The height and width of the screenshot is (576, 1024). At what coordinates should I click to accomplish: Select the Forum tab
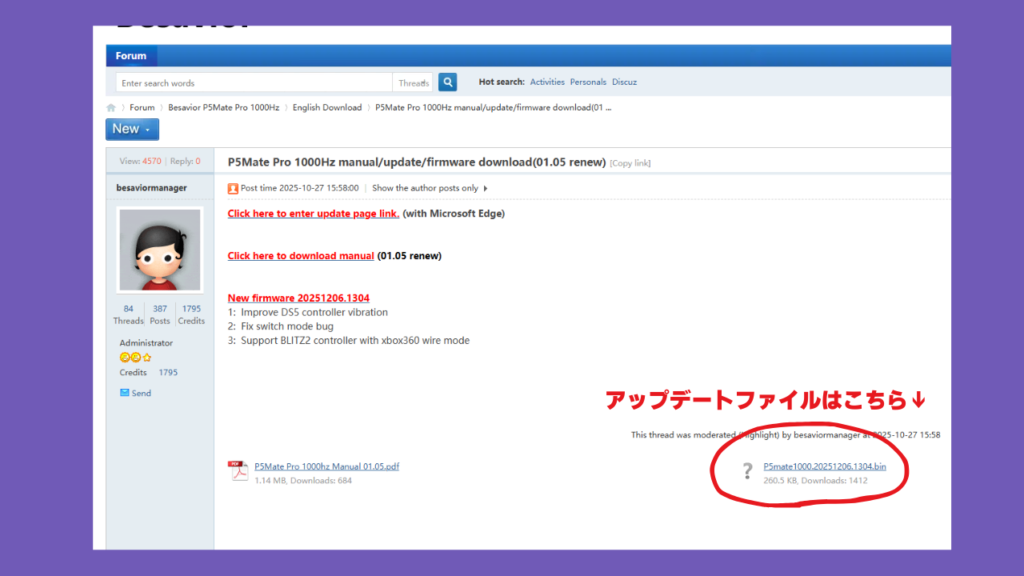[x=130, y=56]
